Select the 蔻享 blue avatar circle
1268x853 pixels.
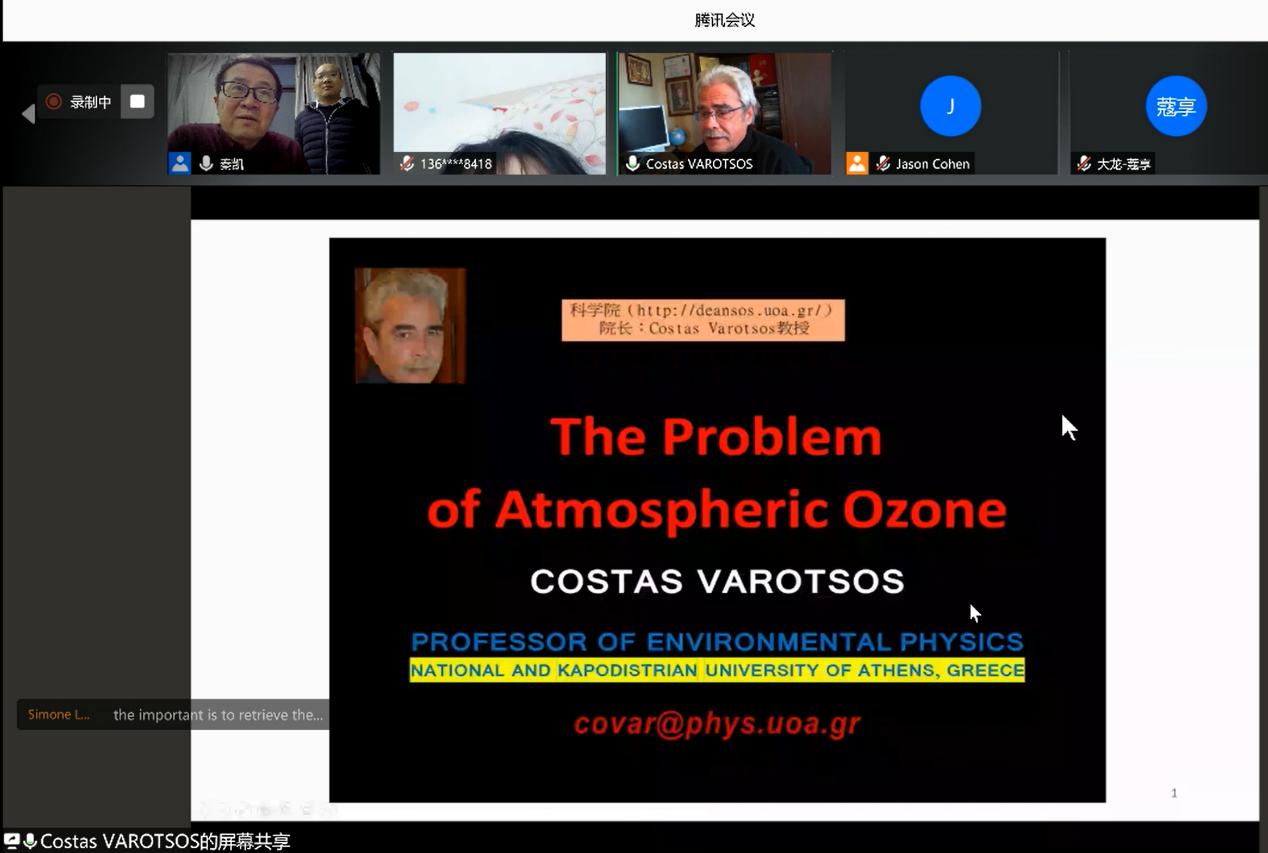[1176, 106]
